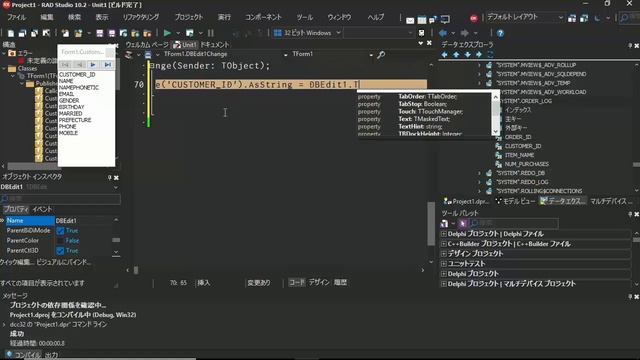Viewport: 640px width, 360px height.
Task: Switch to the Model View tab
Action: pos(515,201)
